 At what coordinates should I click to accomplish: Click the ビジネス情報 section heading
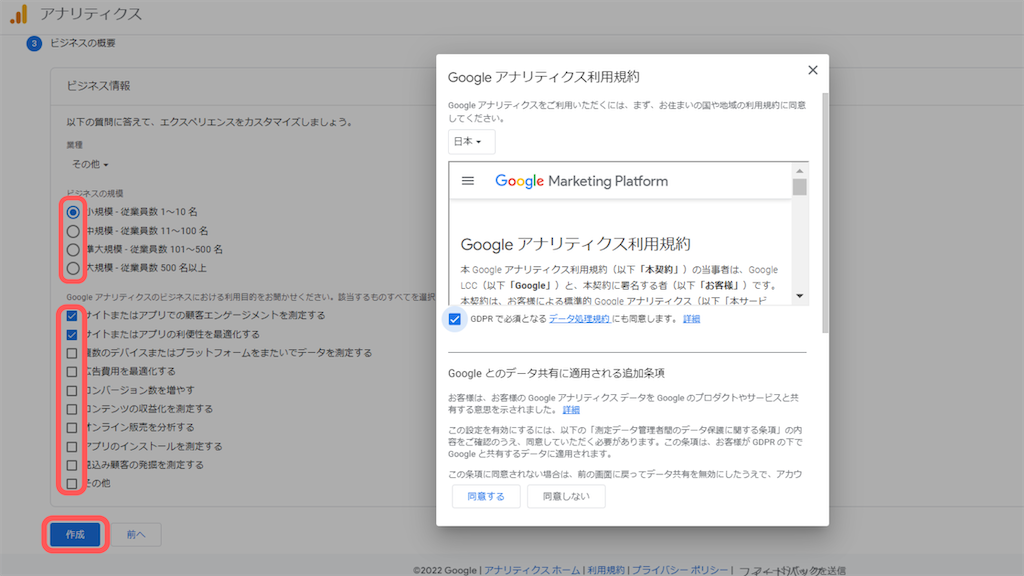[x=99, y=86]
